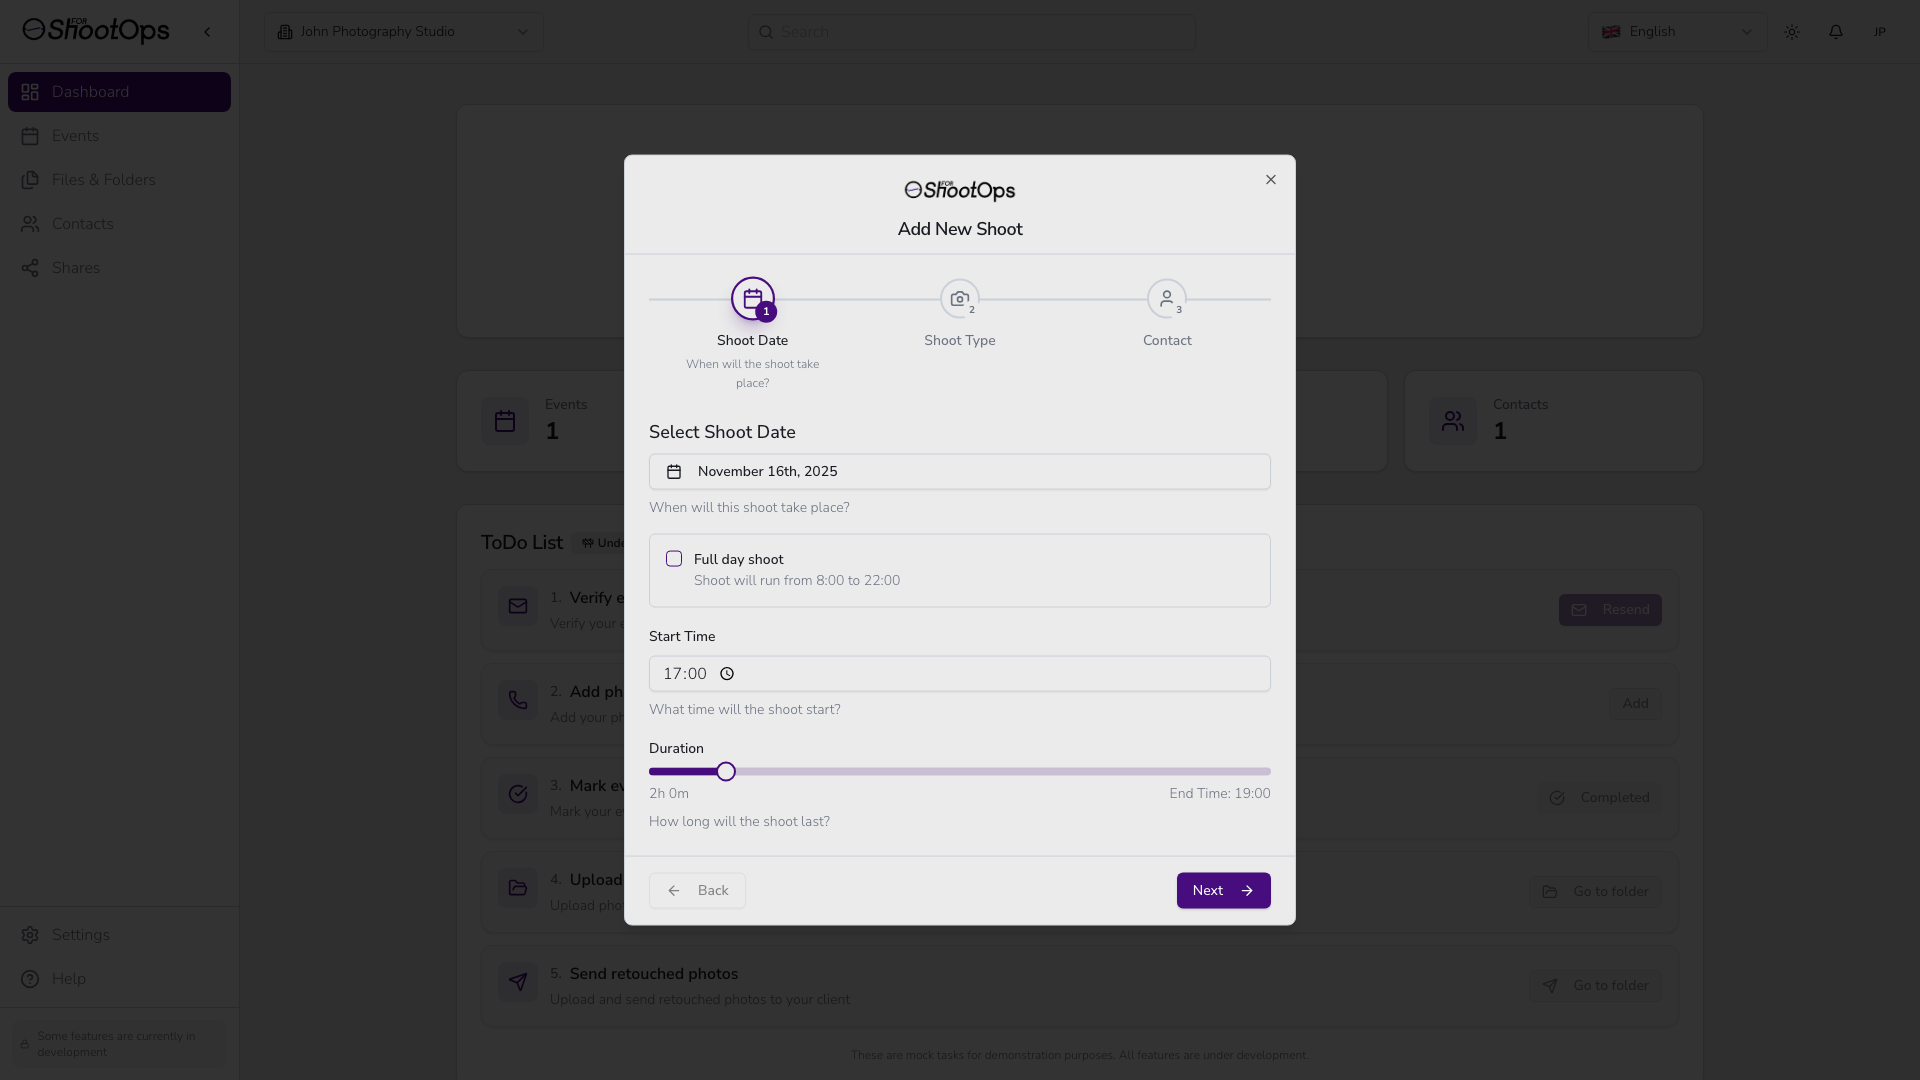1920x1080 pixels.
Task: Open the John Photography Studio dropdown
Action: pos(403,32)
